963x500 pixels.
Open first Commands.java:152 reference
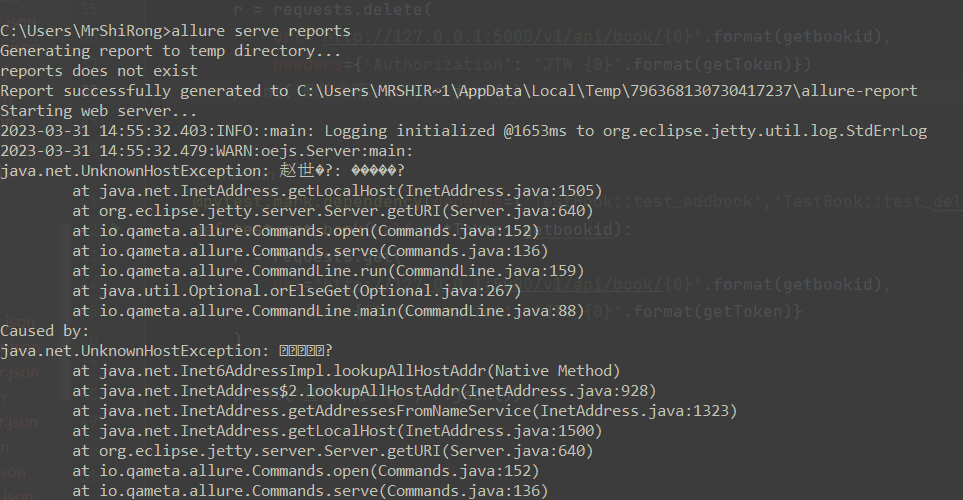click(x=459, y=231)
